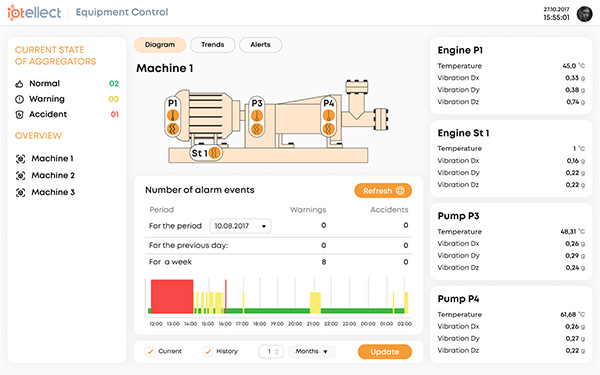Open Machine 3 in overview
Screen dimensions: 600x375
(x=53, y=192)
